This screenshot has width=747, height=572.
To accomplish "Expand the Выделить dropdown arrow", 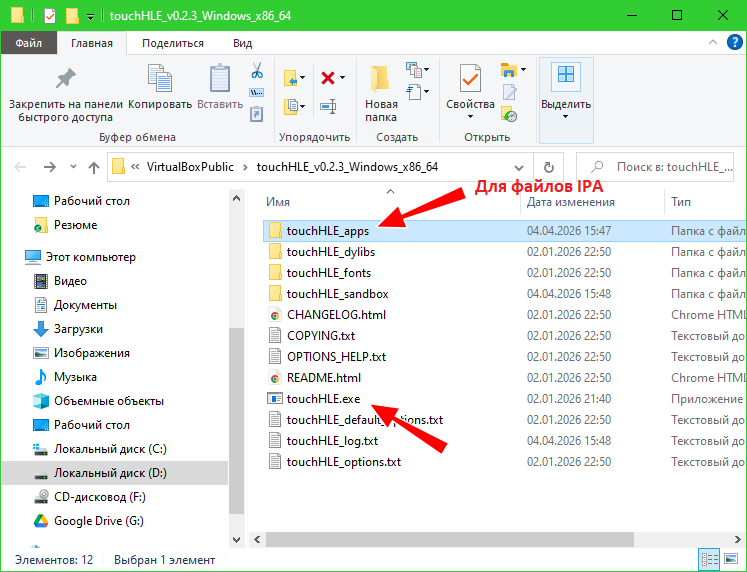I will [565, 117].
